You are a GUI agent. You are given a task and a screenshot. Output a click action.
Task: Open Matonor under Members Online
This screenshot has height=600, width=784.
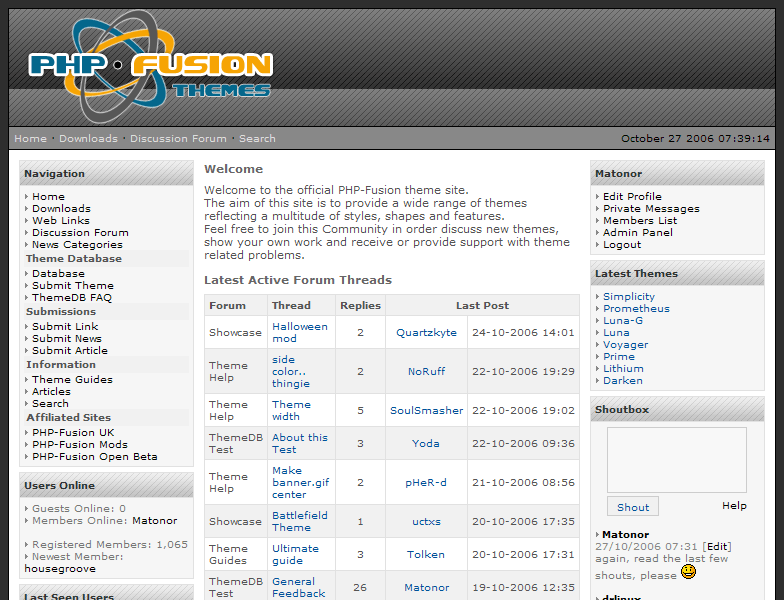click(x=154, y=520)
